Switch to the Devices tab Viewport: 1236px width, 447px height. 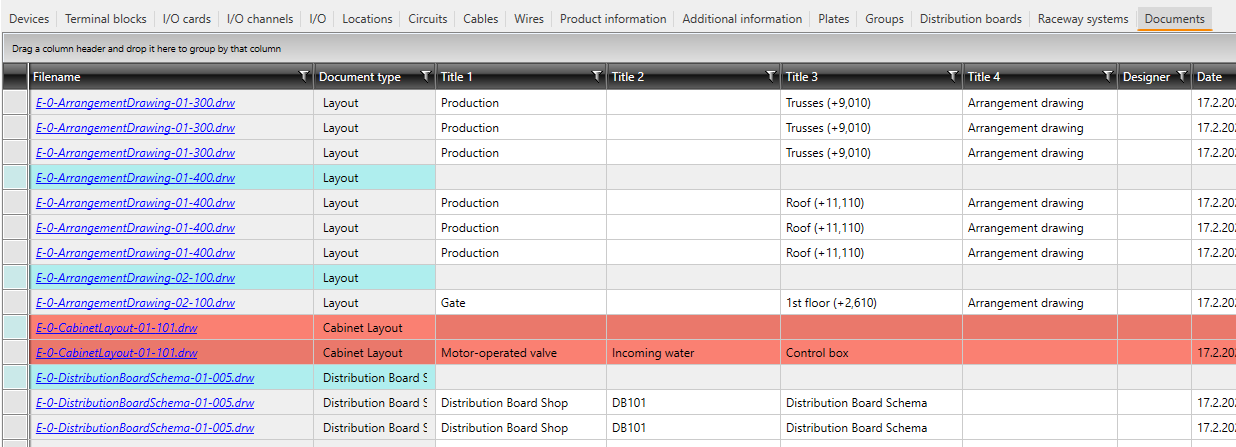(28, 19)
